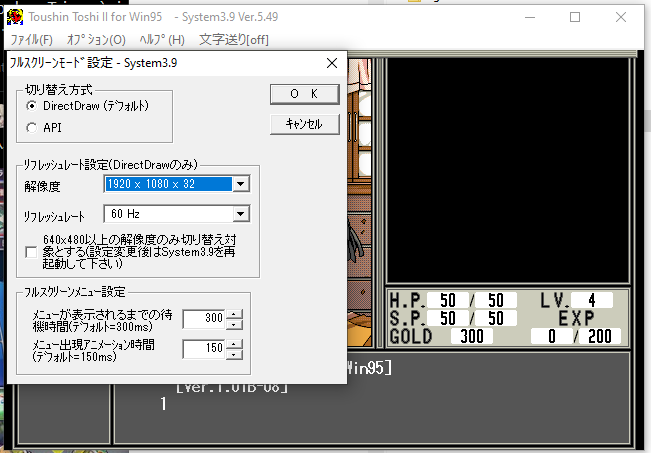Click the LV. value 4 in game status
651x453 pixels.
tap(592, 300)
